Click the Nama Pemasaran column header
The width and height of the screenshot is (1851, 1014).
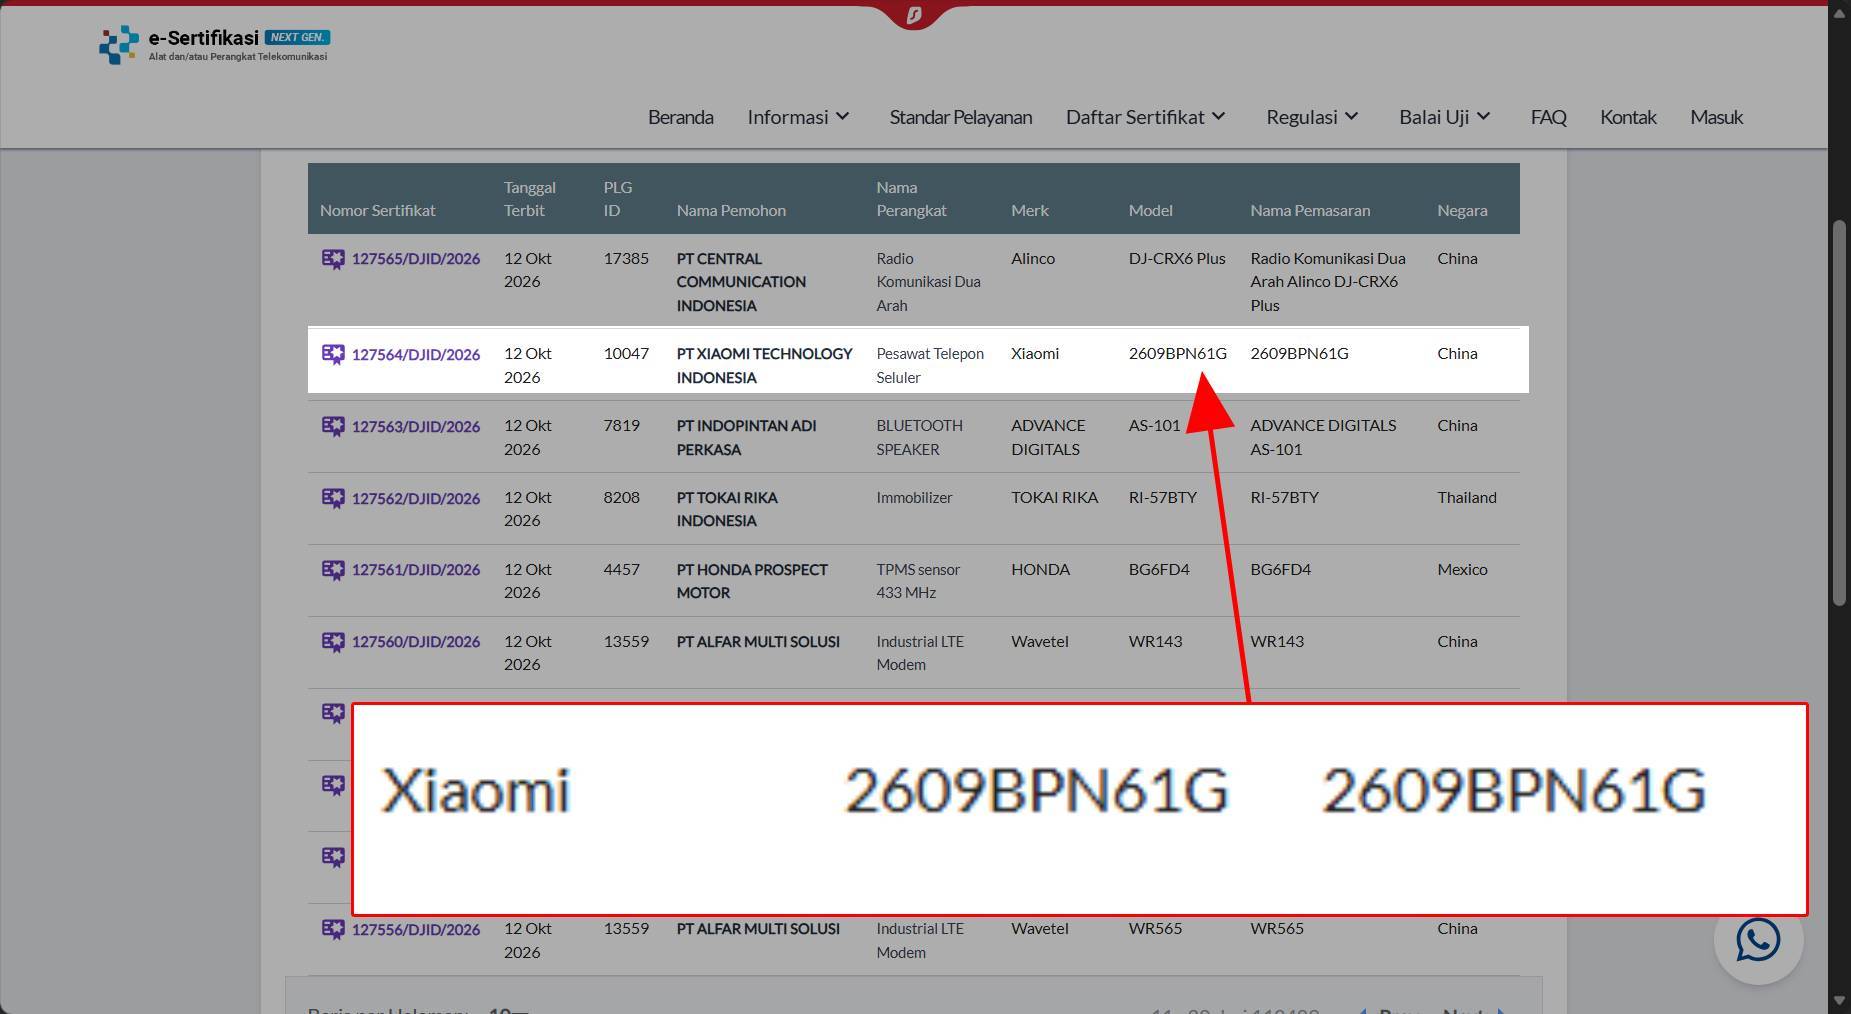1310,211
